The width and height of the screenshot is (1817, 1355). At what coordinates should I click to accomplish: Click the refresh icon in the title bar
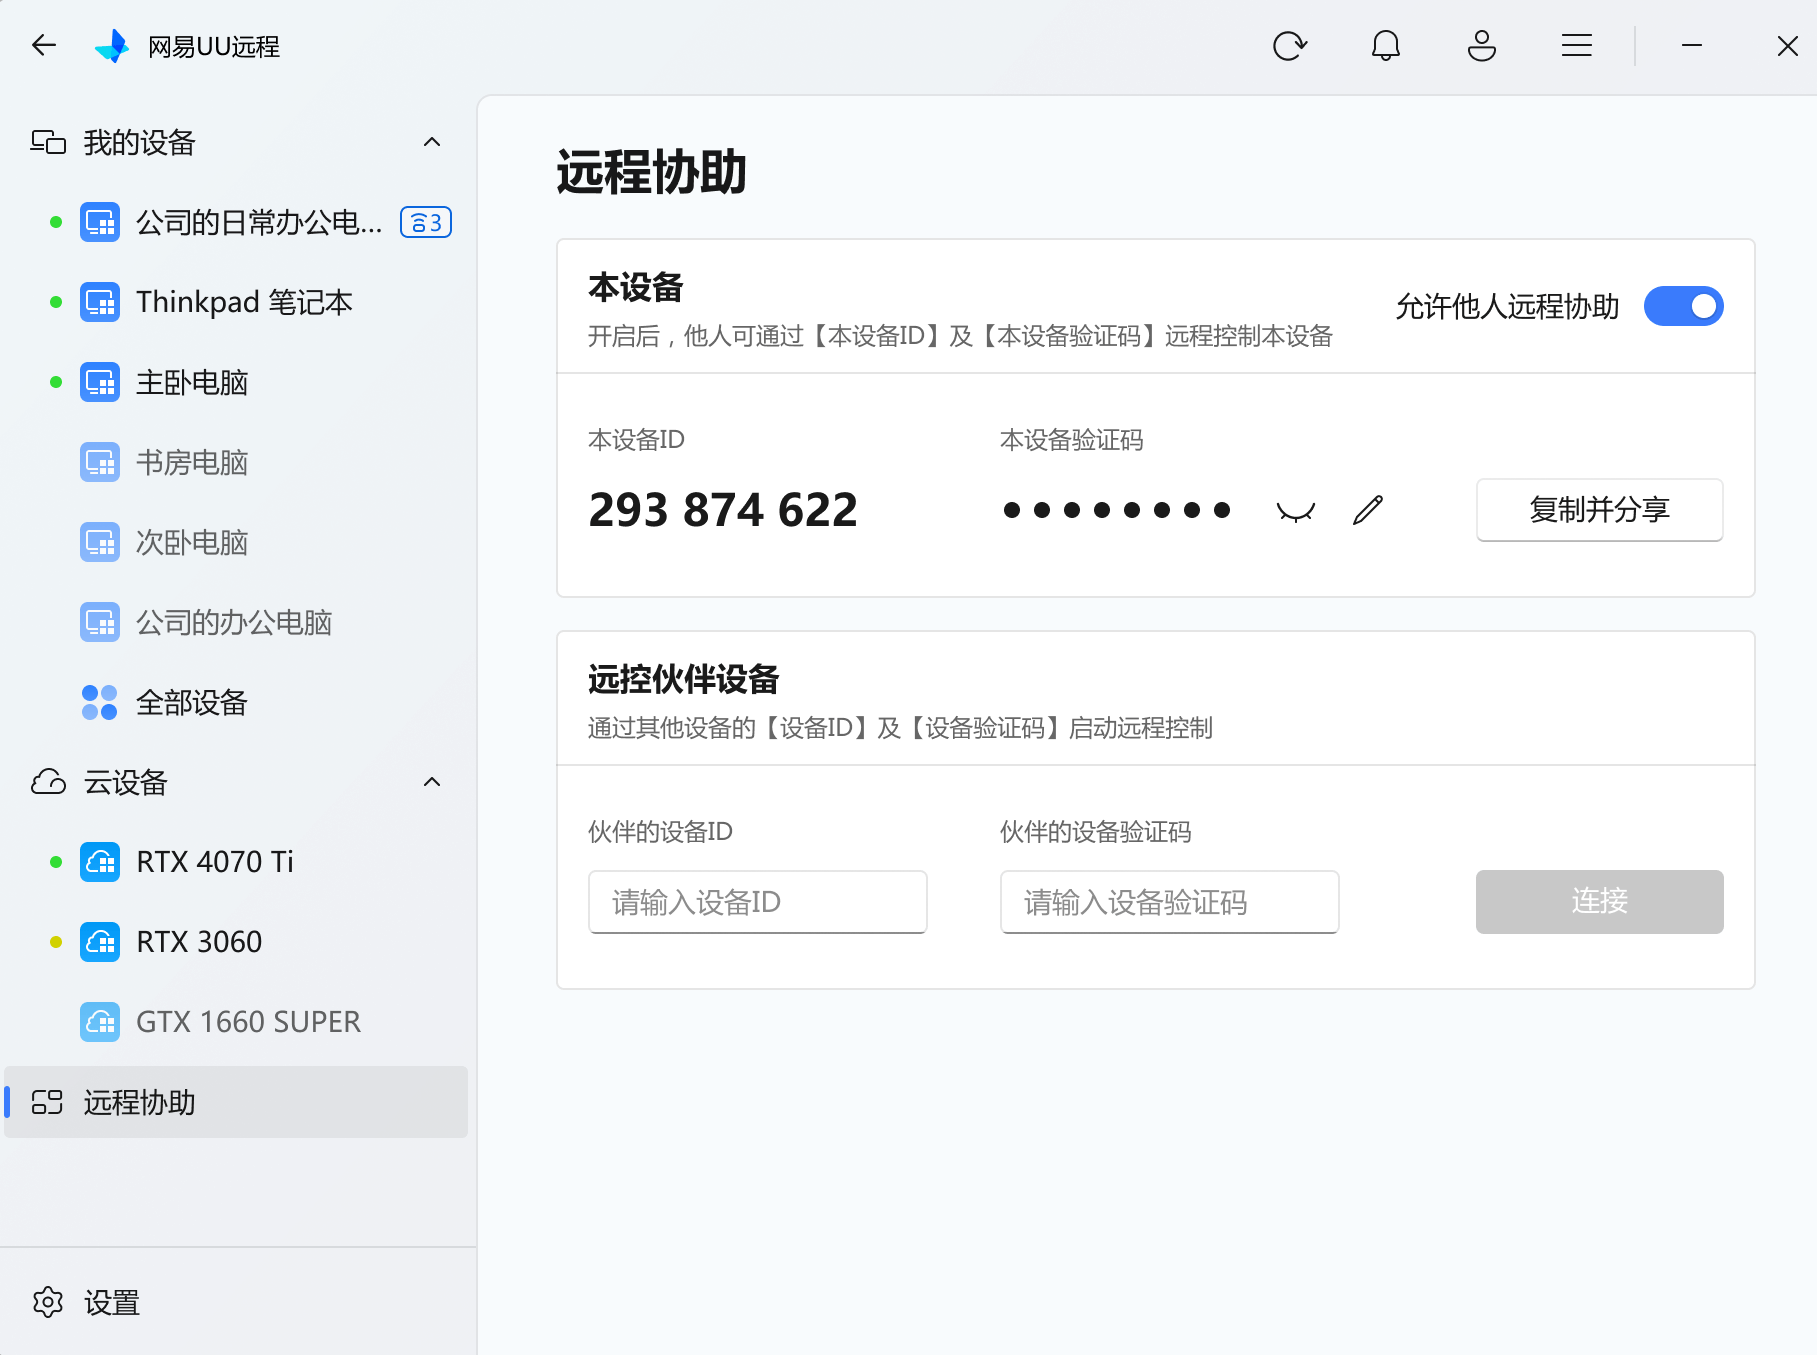click(x=1290, y=45)
